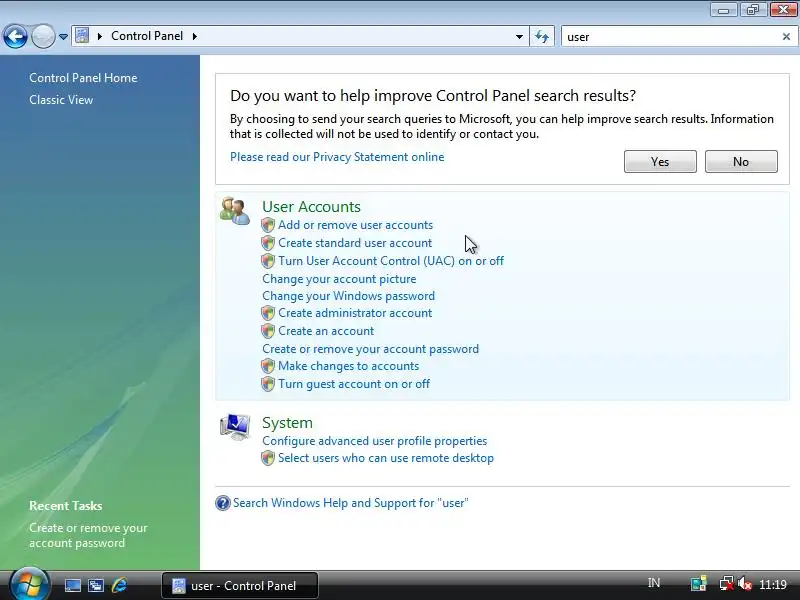The image size is (800, 600).
Task: Open Configure advanced user profile properties
Action: [x=374, y=441]
